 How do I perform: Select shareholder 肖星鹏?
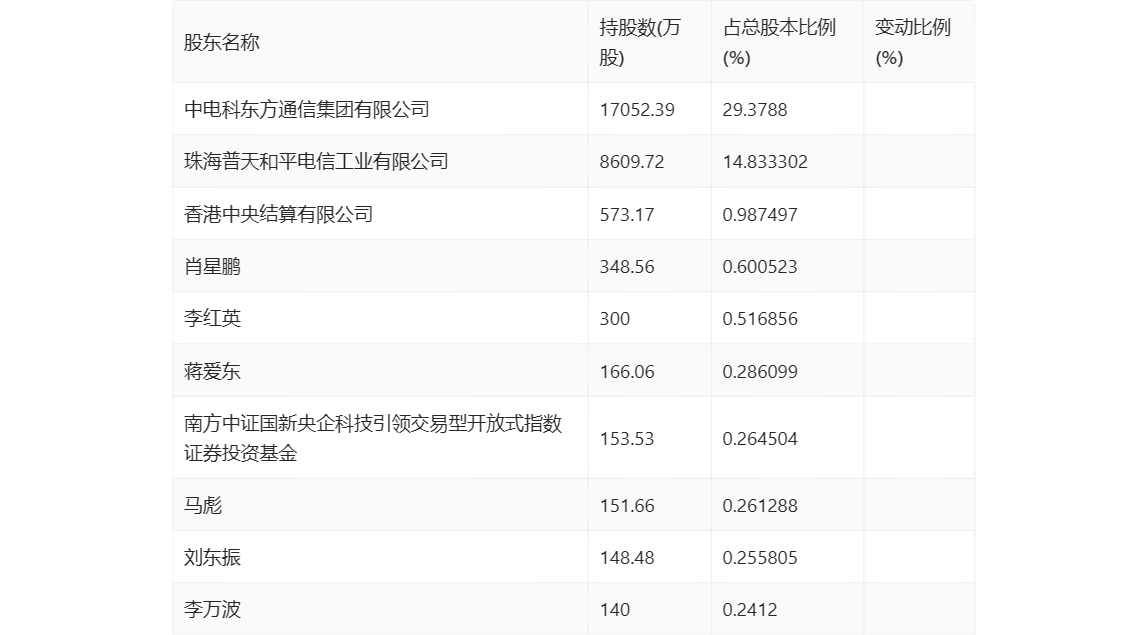(212, 267)
